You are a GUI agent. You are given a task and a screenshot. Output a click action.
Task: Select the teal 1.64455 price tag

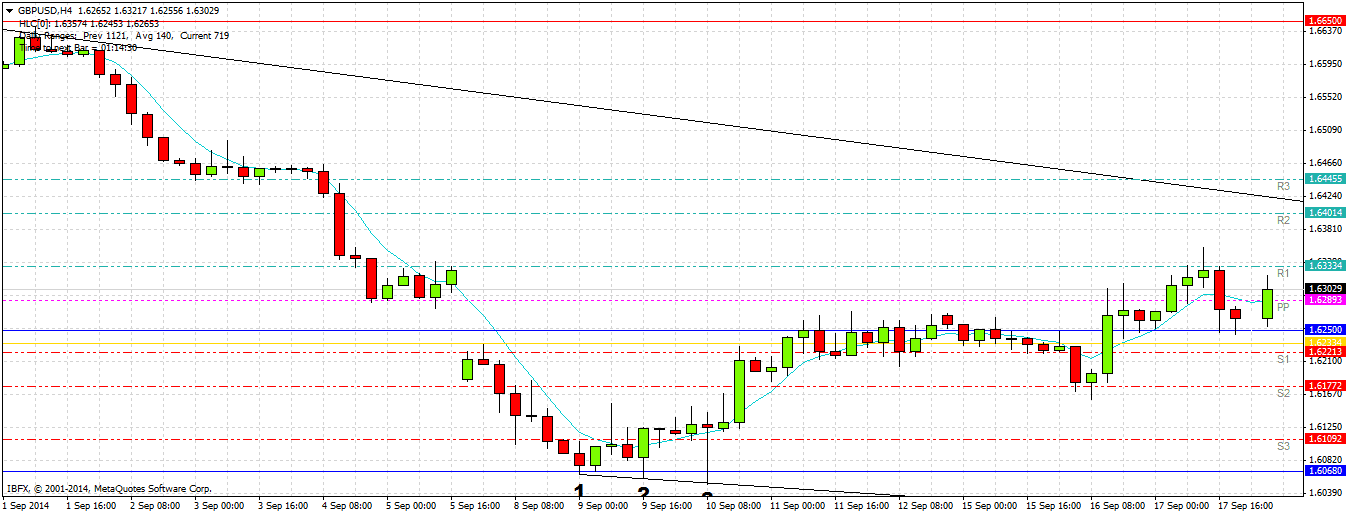(x=1325, y=179)
